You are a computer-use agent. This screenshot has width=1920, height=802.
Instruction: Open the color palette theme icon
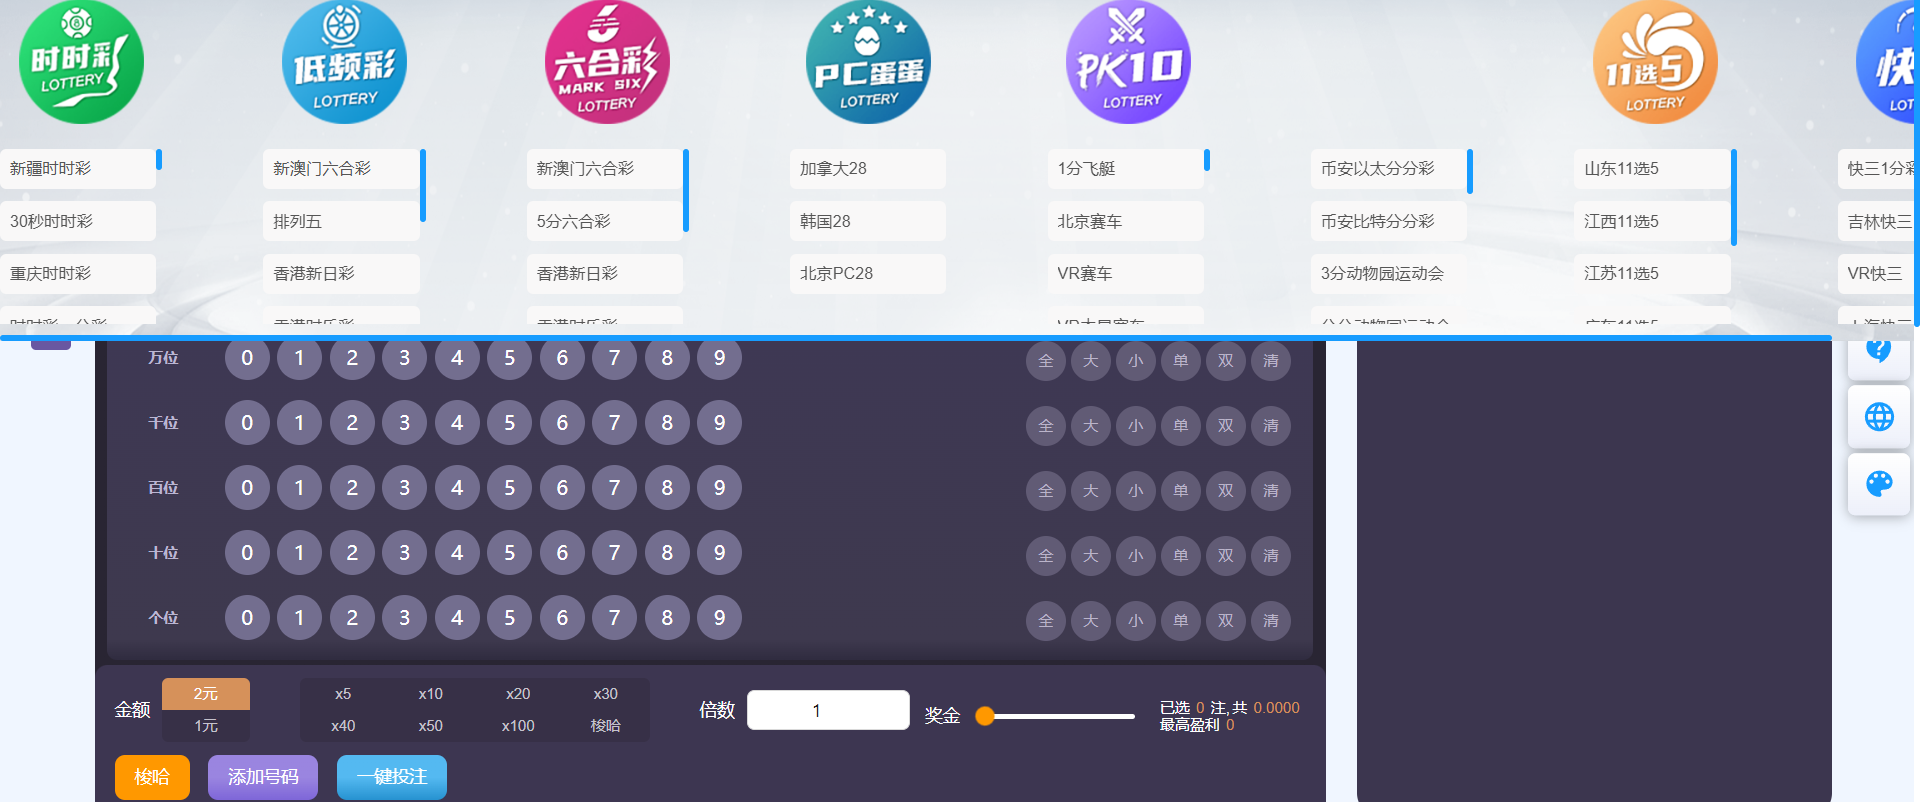click(1879, 484)
